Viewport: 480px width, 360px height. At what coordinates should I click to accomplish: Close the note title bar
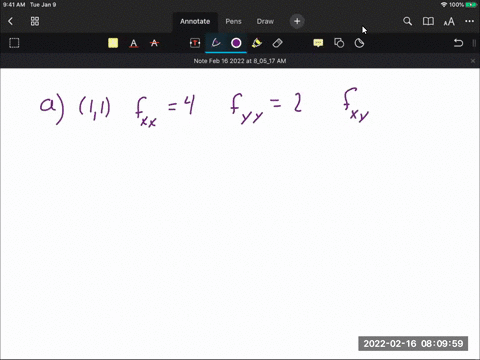point(473,61)
